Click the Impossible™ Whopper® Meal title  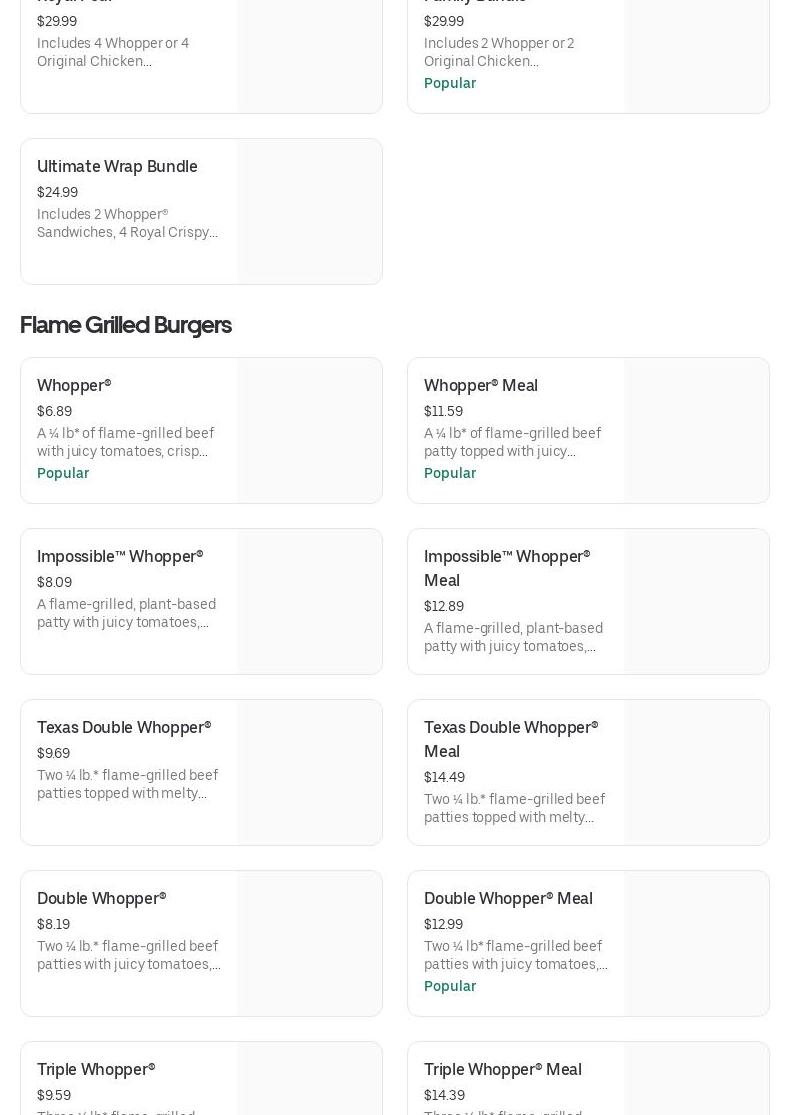coord(506,568)
